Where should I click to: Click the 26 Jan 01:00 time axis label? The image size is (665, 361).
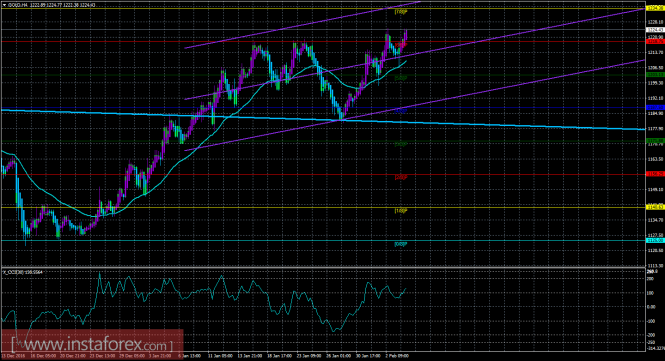(339, 356)
